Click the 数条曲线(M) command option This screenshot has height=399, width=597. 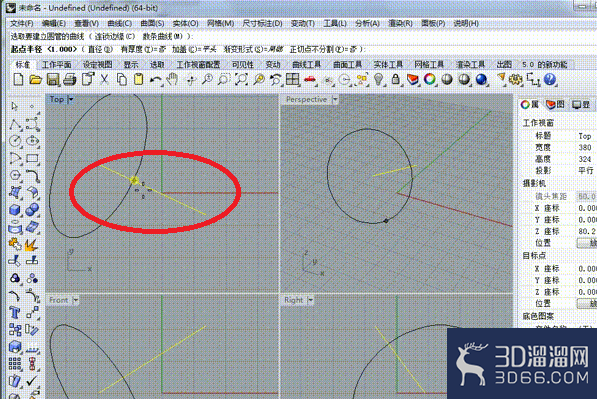click(x=163, y=37)
